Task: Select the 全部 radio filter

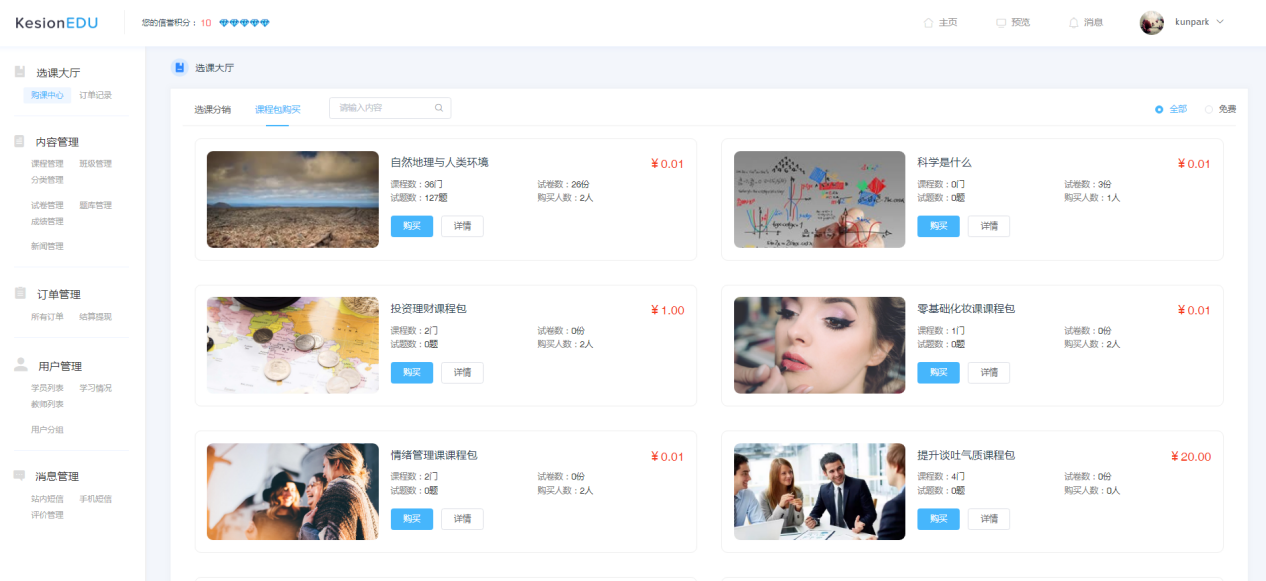Action: pos(1160,108)
